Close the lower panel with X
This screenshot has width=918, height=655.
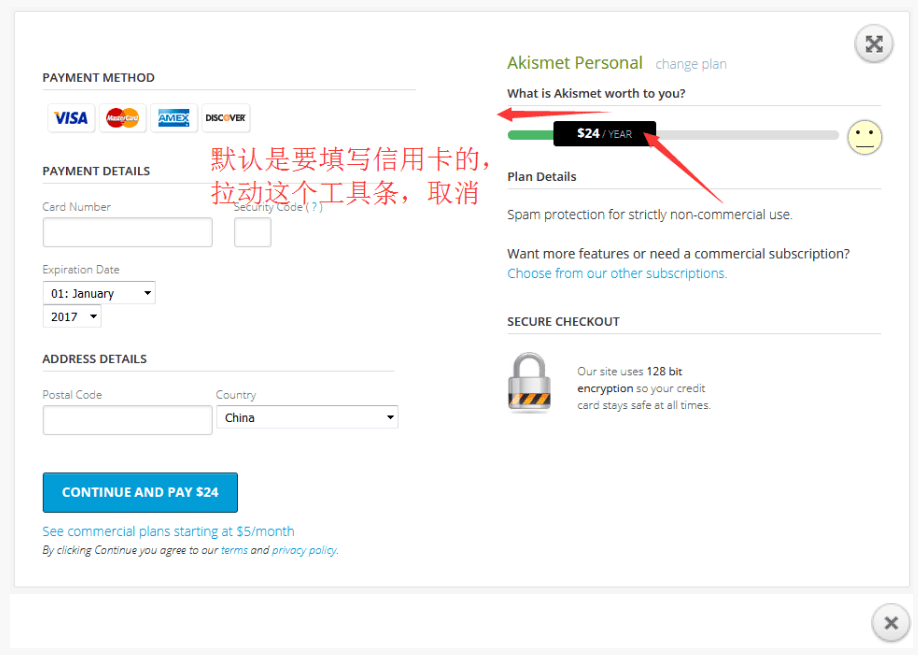(x=890, y=623)
